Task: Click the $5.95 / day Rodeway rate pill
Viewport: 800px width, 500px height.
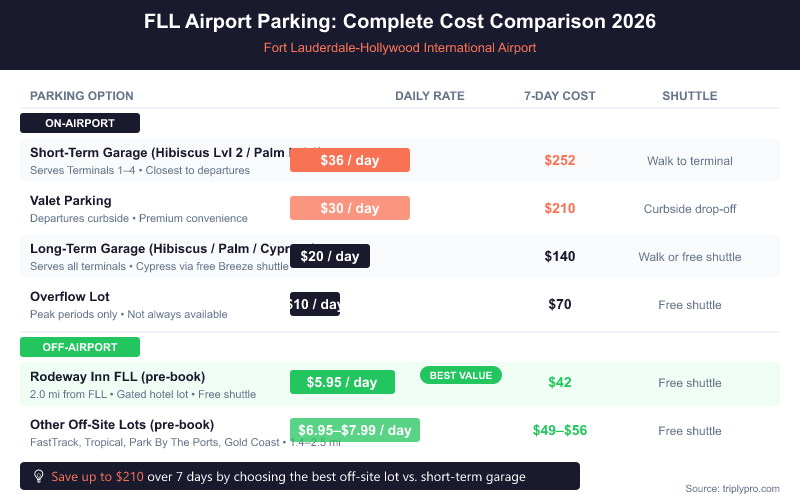Action: tap(342, 382)
